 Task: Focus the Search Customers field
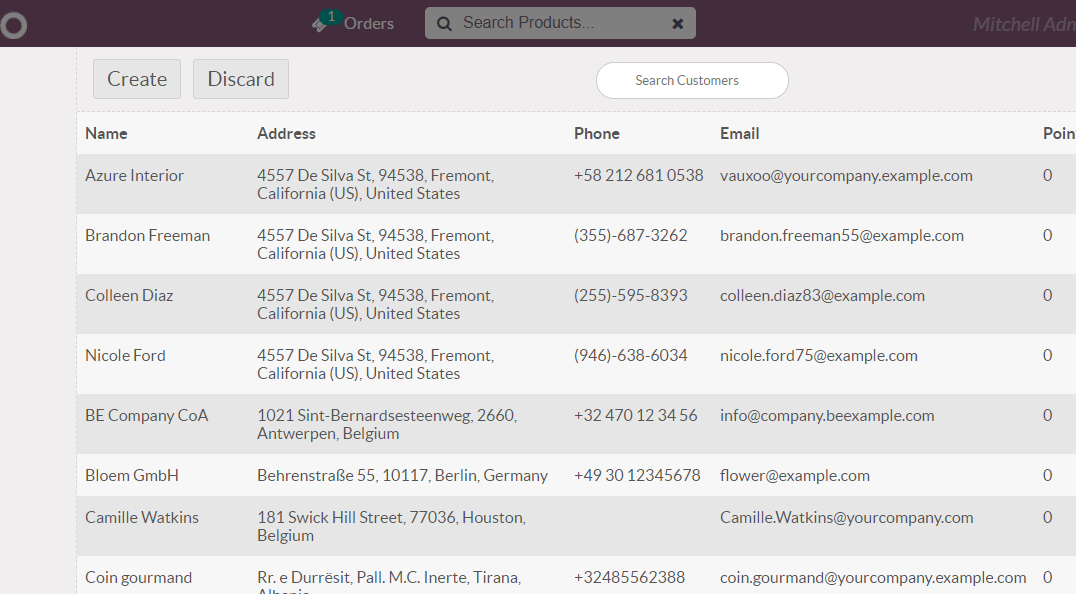(692, 80)
